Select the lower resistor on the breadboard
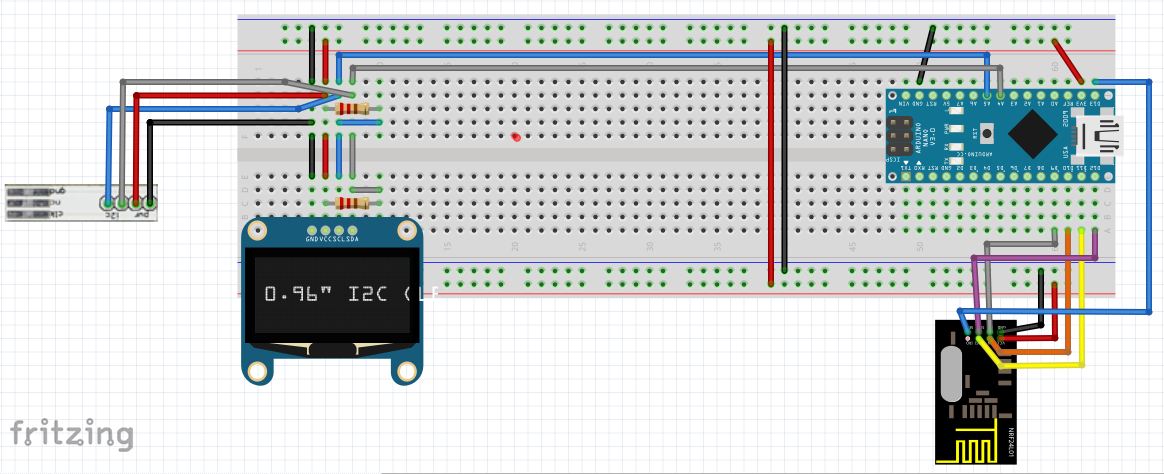This screenshot has height=474, width=1164. tap(351, 203)
